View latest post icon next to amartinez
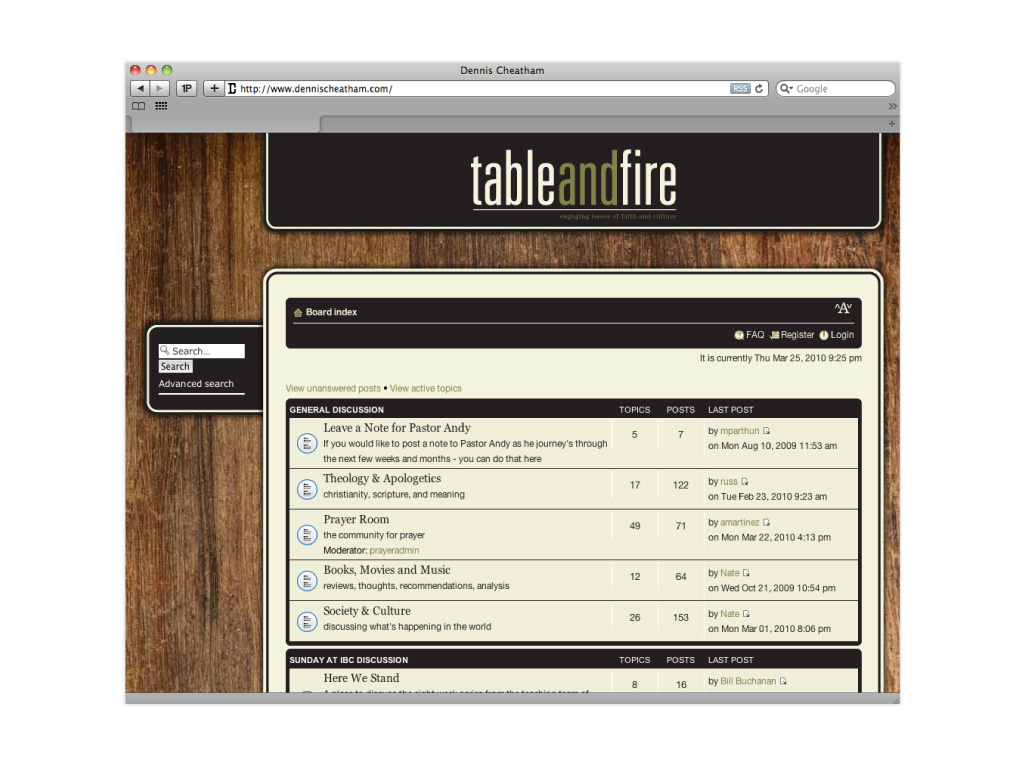1024x768 pixels. (x=767, y=522)
